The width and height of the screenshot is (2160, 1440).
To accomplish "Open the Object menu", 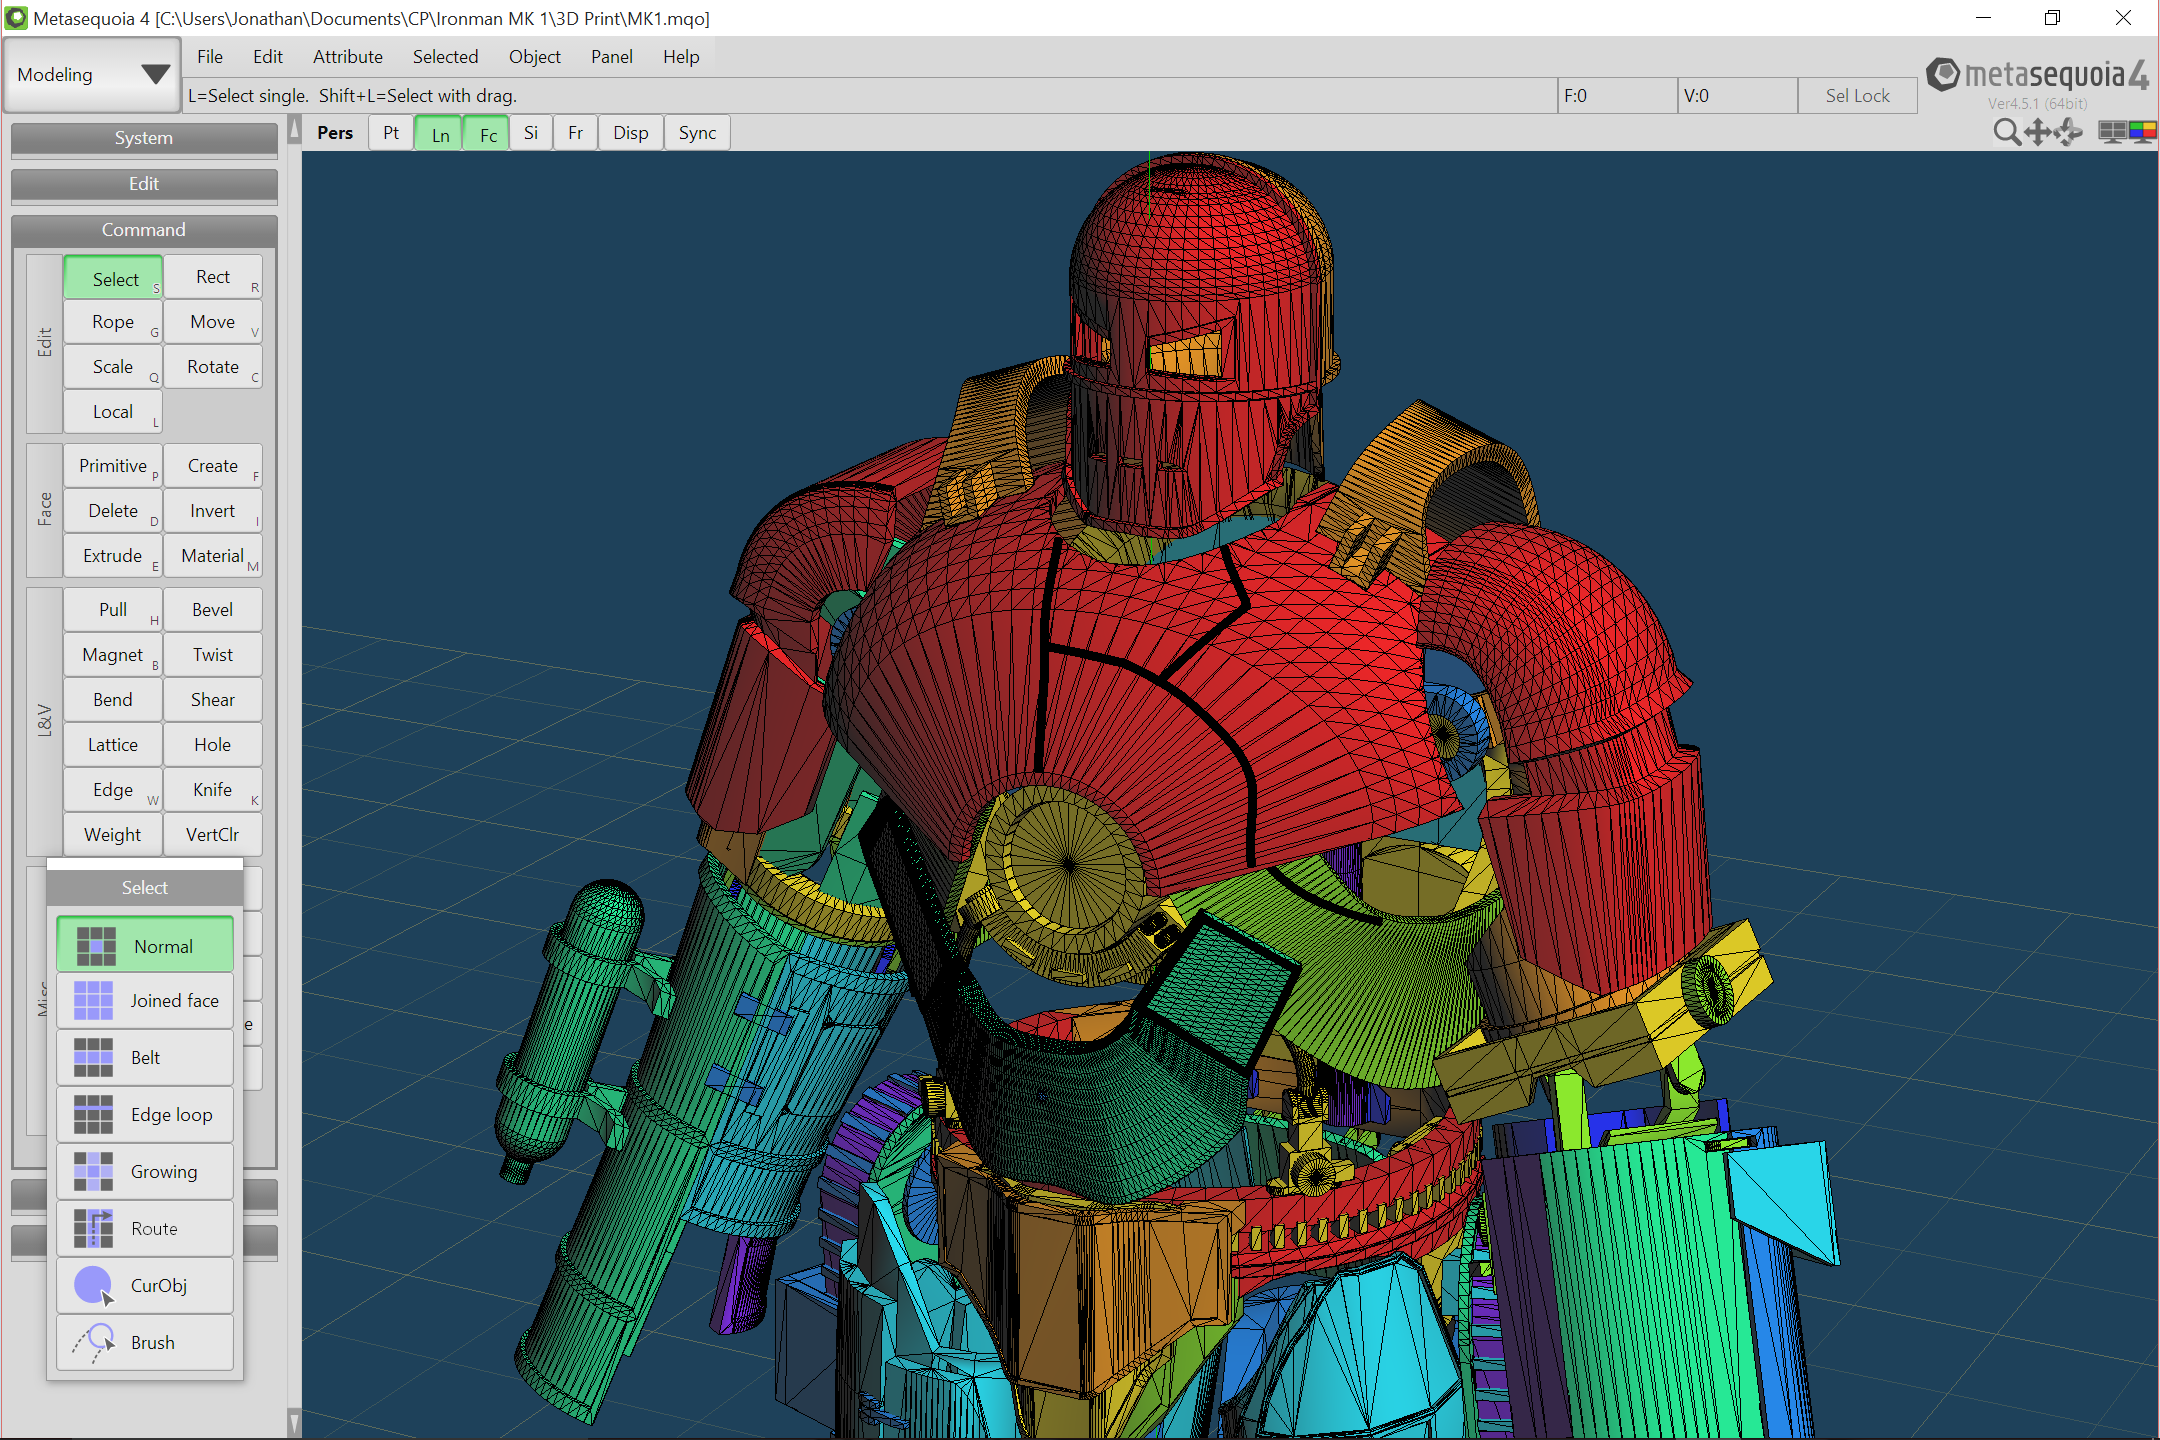I will click(x=534, y=57).
